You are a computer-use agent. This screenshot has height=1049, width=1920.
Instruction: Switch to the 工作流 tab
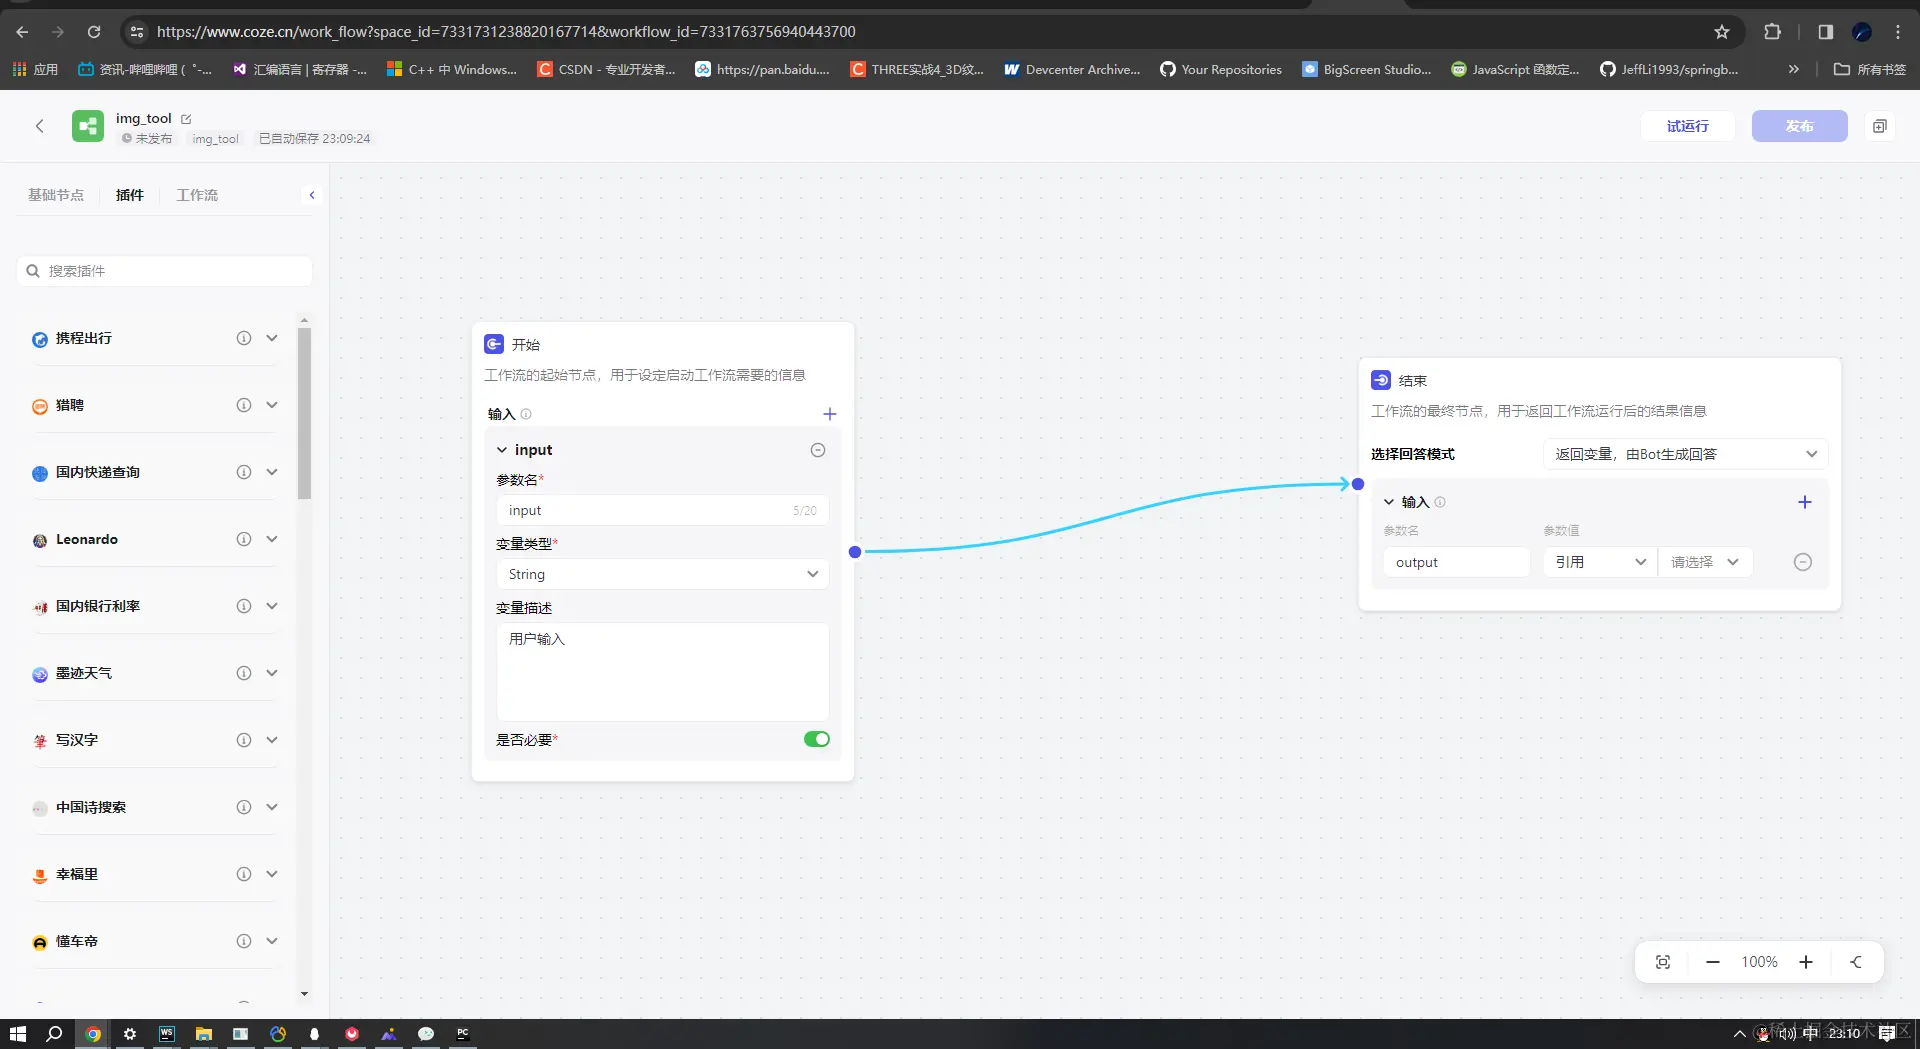197,195
